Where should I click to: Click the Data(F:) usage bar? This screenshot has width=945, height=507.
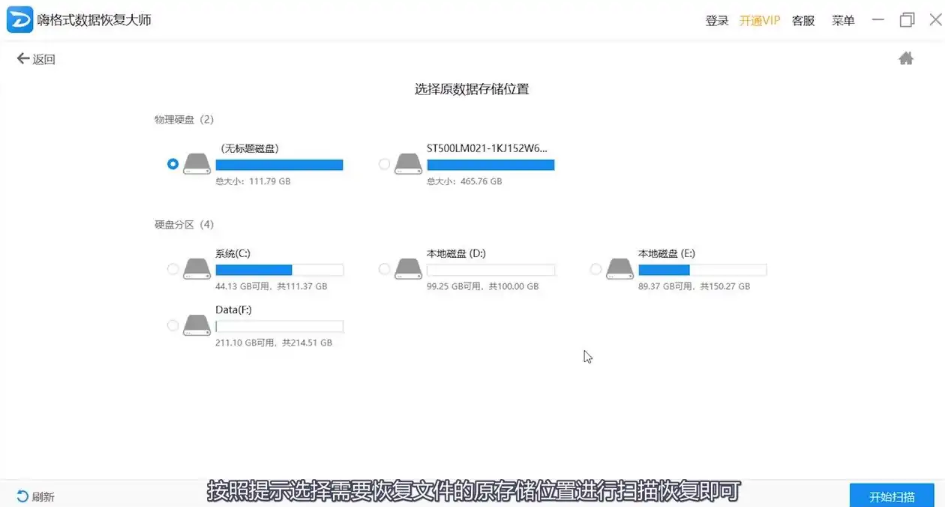[279, 326]
